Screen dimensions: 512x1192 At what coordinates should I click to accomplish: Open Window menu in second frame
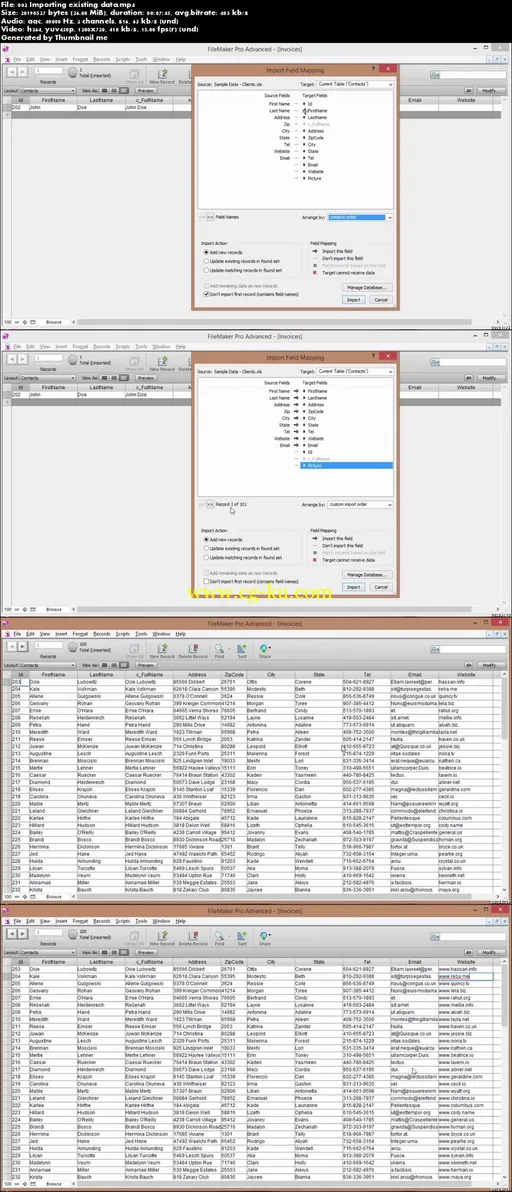(161, 346)
